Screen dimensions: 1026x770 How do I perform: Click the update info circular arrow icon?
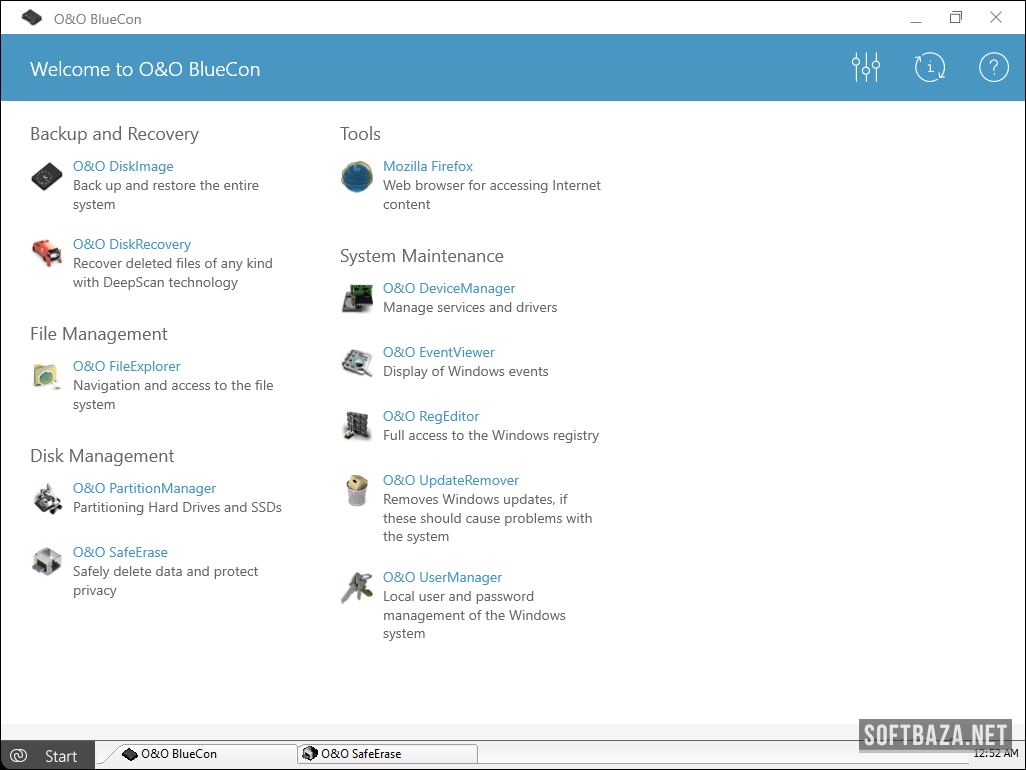930,68
